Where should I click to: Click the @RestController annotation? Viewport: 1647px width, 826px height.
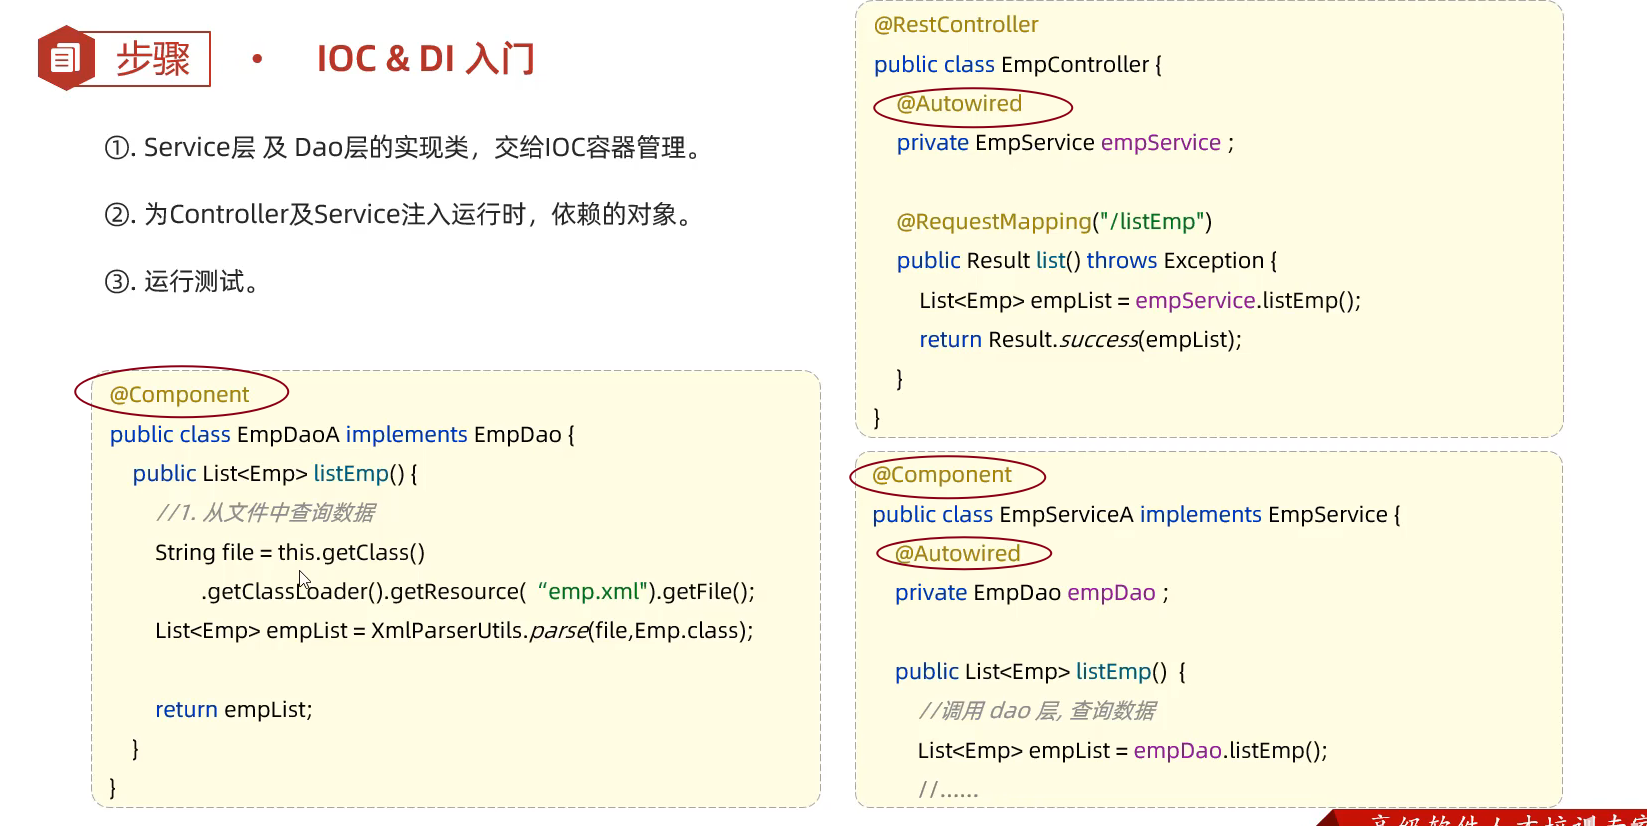click(956, 25)
